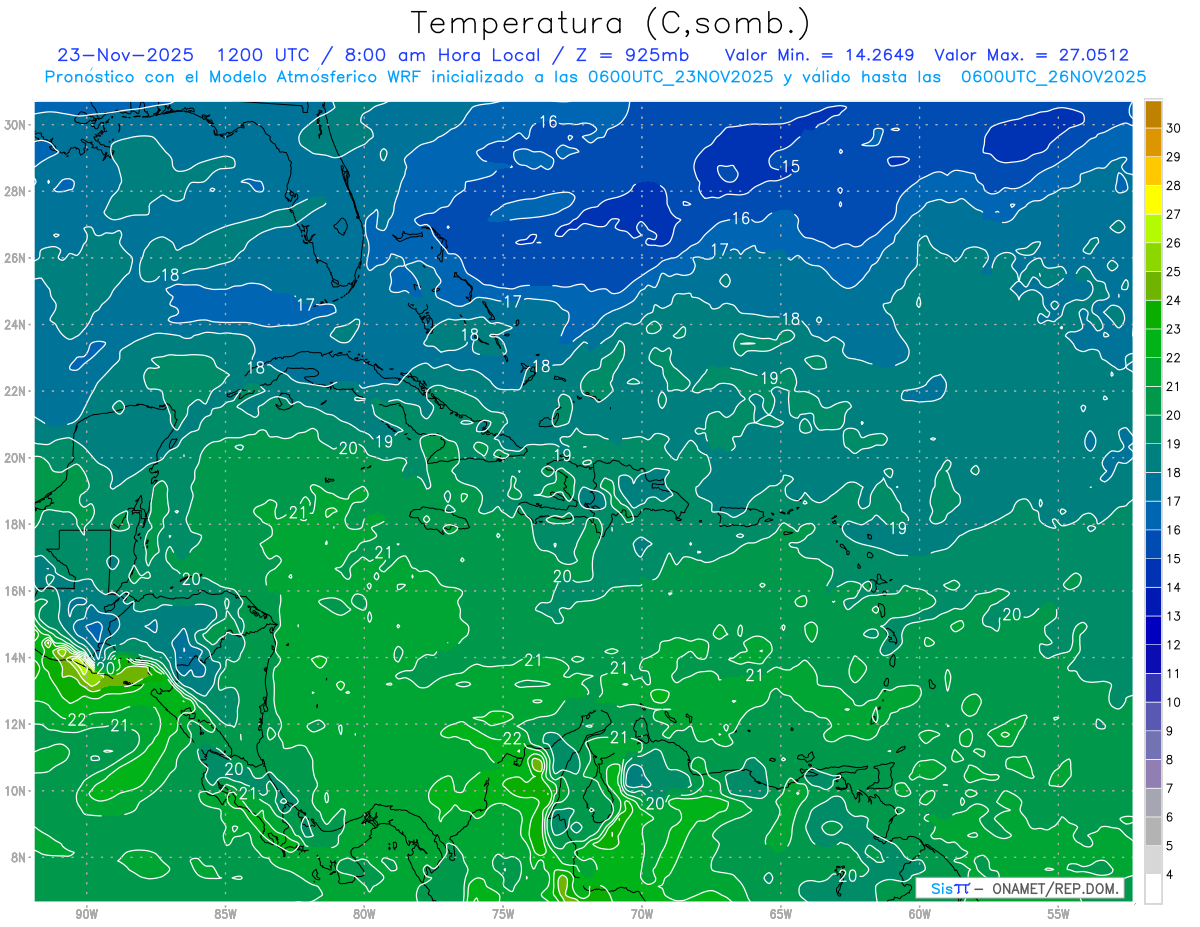
Task: Click the '70W' longitude axis label
Action: tap(642, 914)
